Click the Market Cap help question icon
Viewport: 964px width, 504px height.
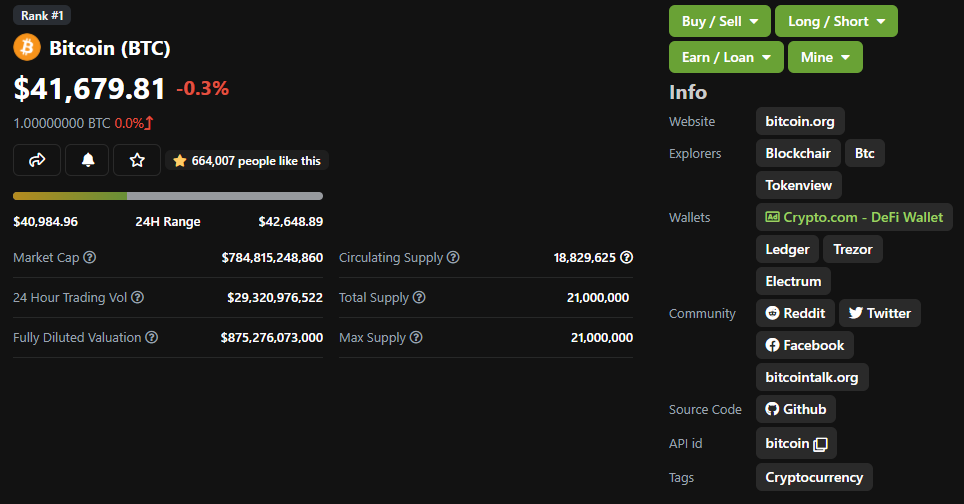point(90,257)
